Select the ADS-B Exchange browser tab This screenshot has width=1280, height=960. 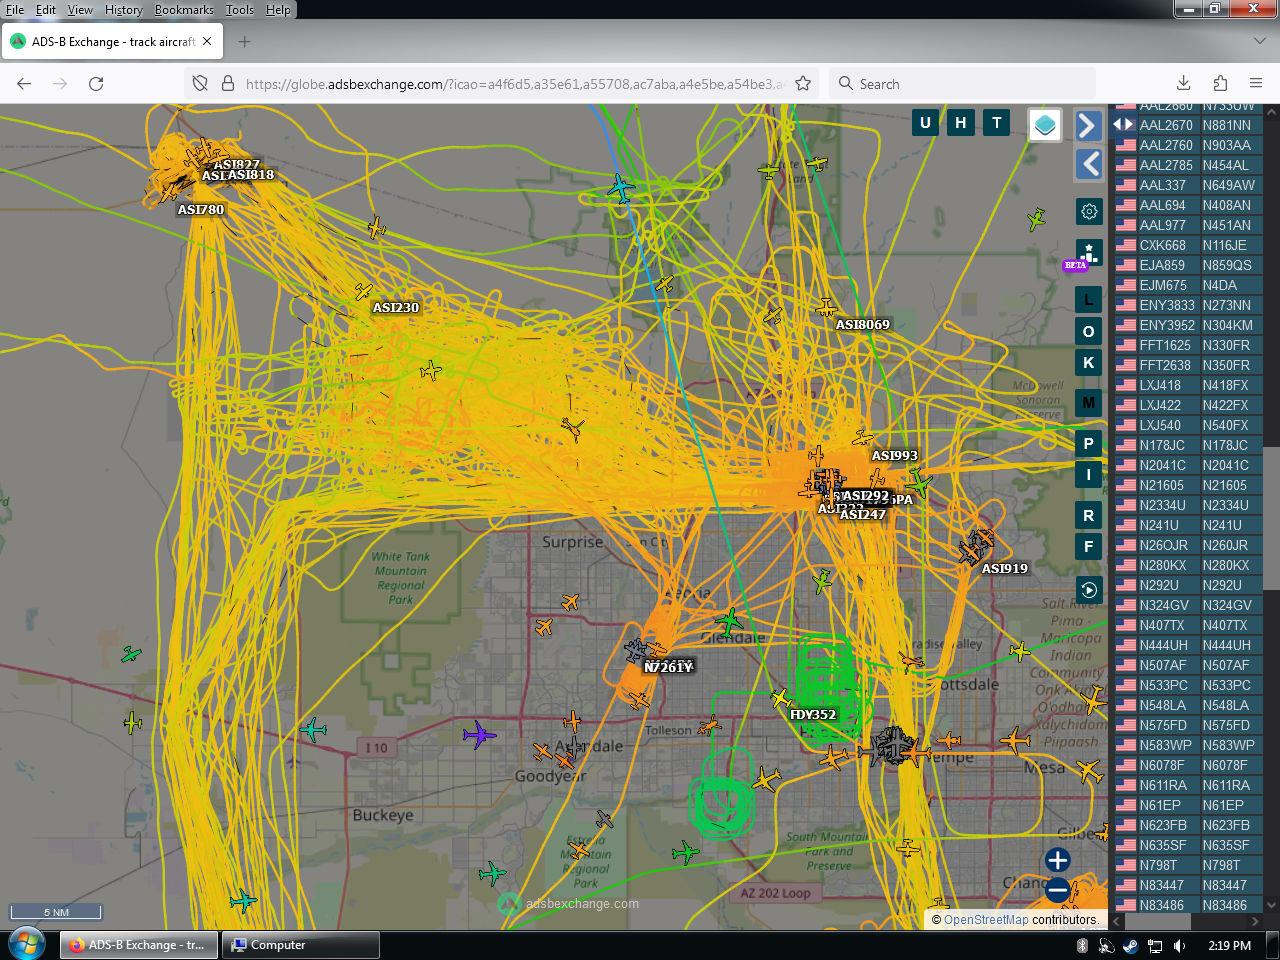[x=112, y=42]
